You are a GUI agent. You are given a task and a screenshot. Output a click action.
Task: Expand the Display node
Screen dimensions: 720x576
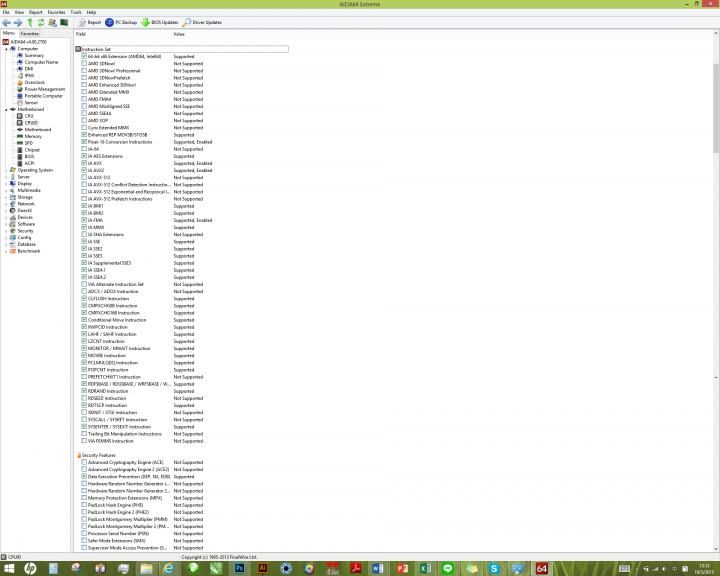pos(6,183)
